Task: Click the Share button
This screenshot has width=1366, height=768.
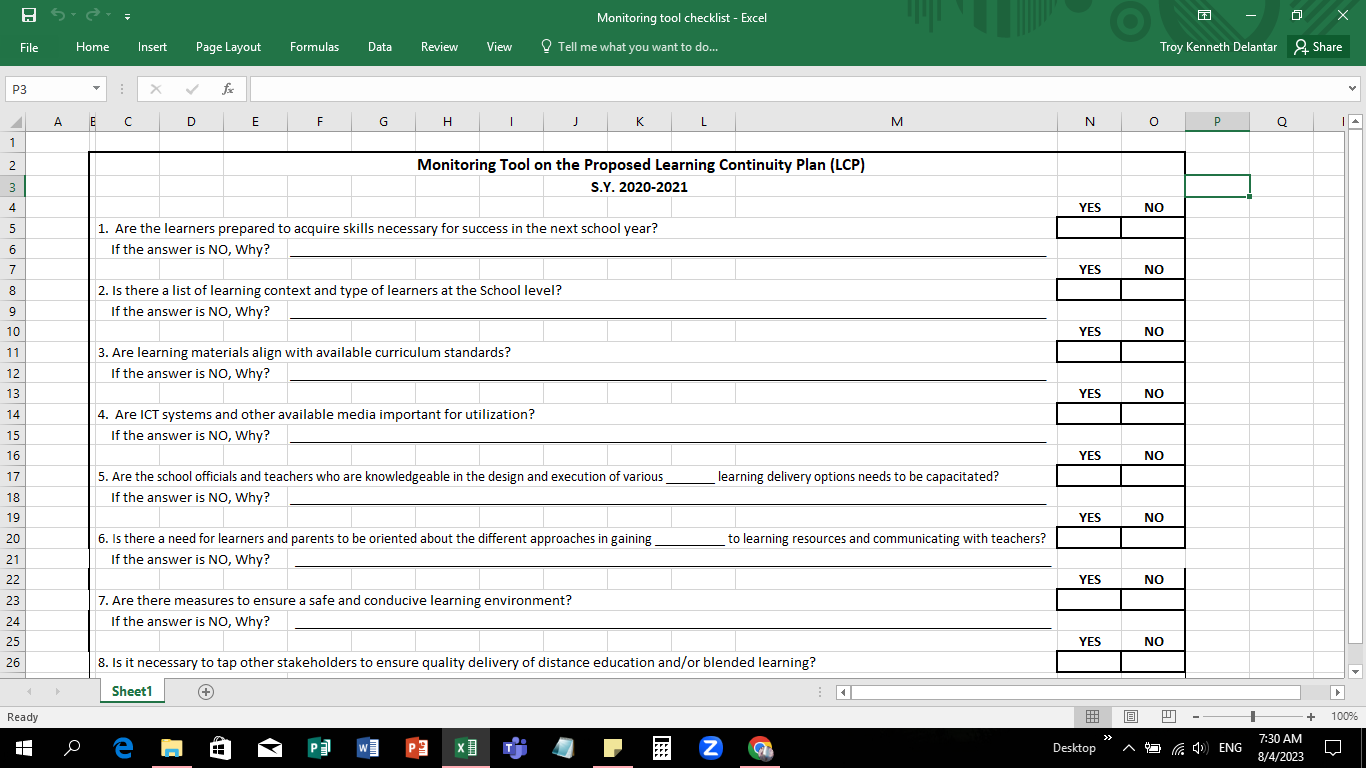Action: [x=1318, y=47]
